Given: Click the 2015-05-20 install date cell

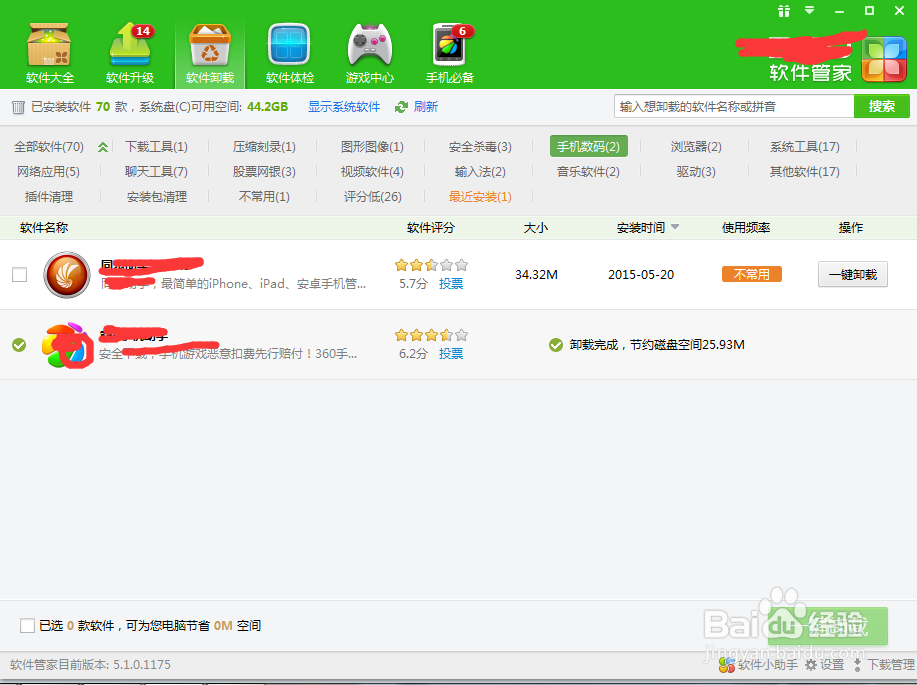Looking at the screenshot, I should [641, 274].
